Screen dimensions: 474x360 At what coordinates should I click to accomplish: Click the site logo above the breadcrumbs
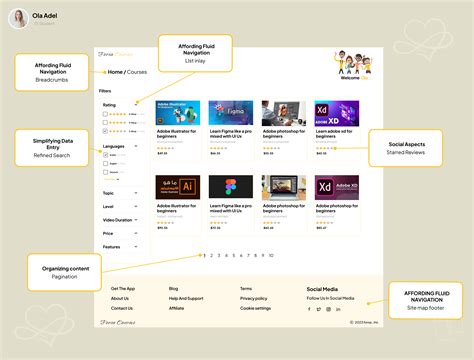(115, 54)
